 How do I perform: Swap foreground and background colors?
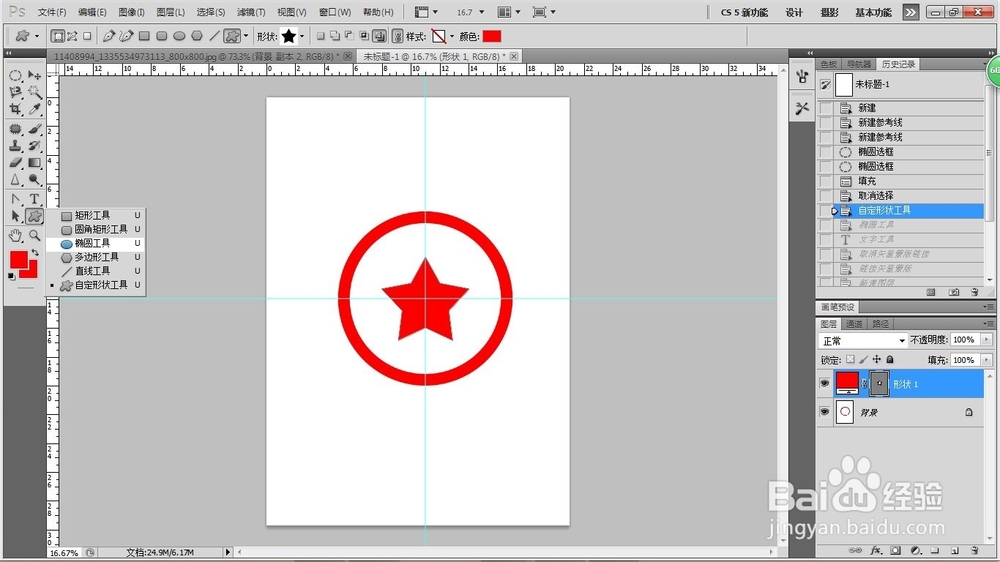(x=35, y=253)
